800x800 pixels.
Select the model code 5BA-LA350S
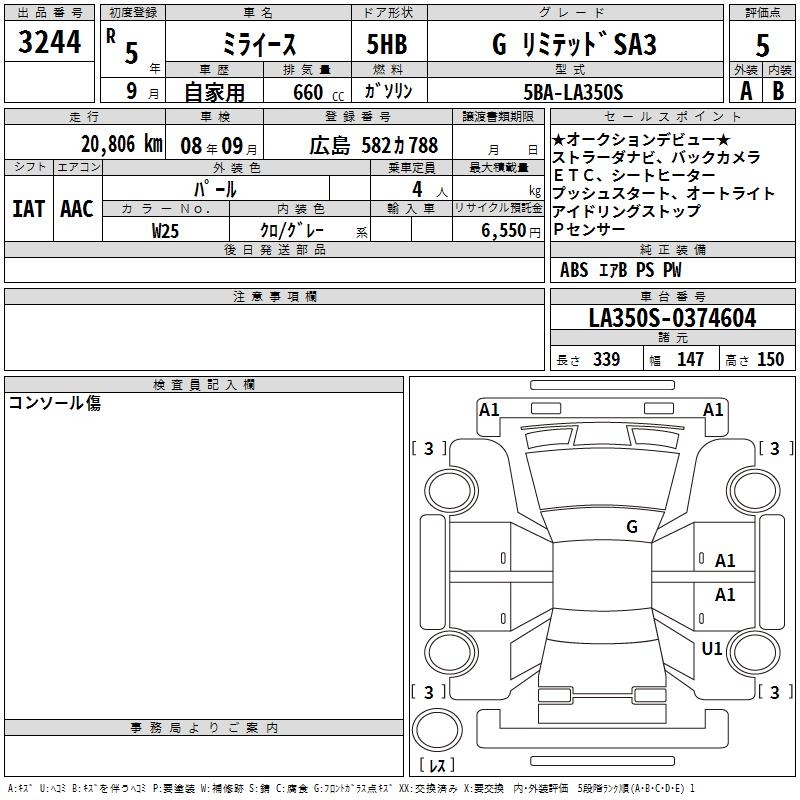coord(573,92)
